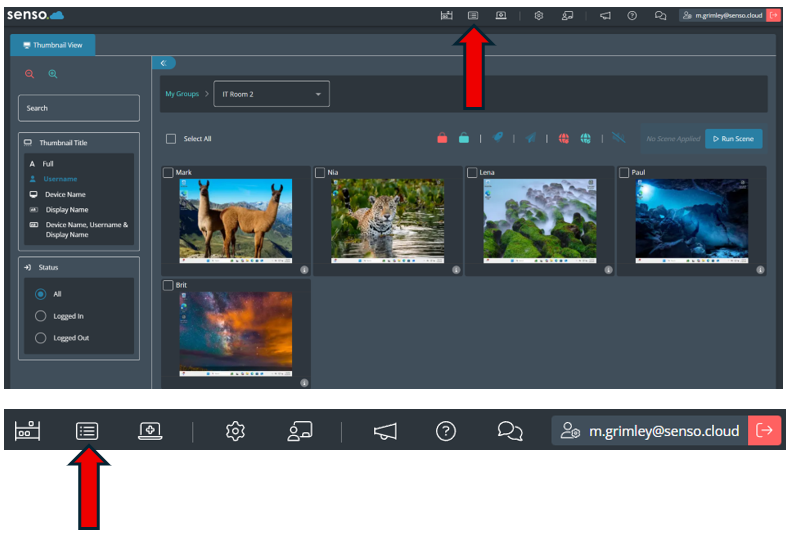The image size is (788, 533).
Task: Open the IT Room 2 group dropdown
Action: [x=271, y=94]
